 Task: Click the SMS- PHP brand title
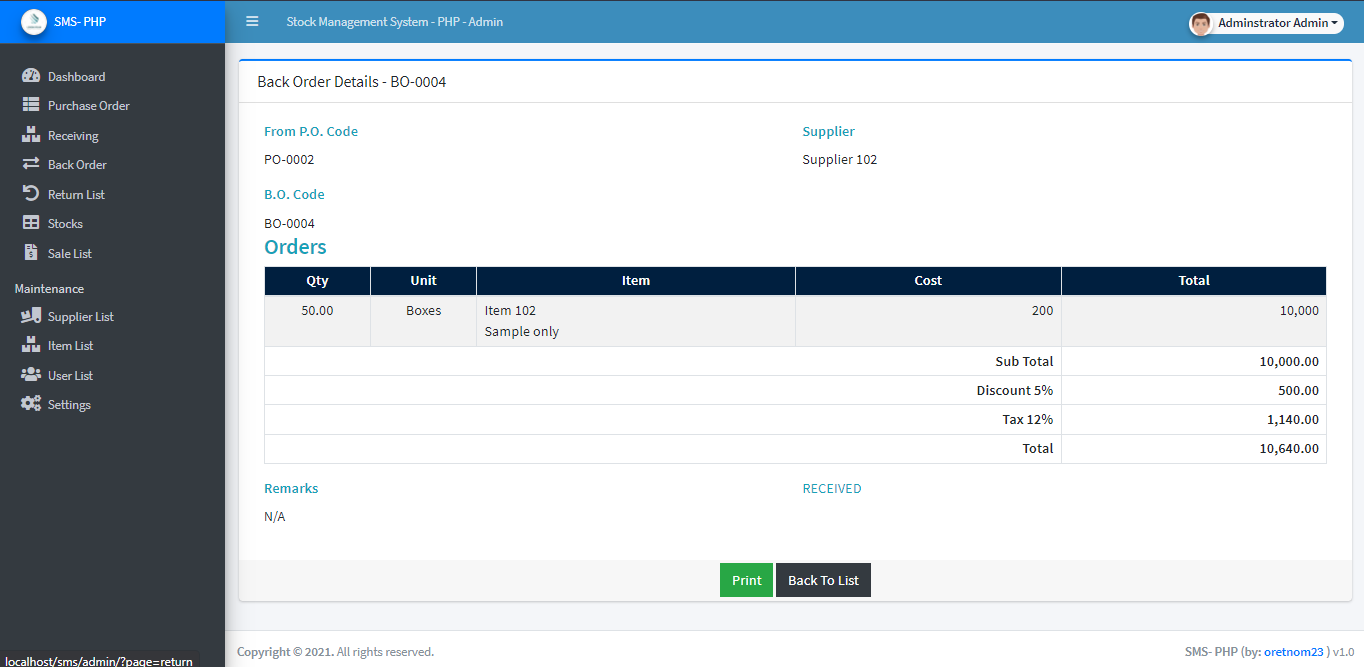[x=80, y=21]
